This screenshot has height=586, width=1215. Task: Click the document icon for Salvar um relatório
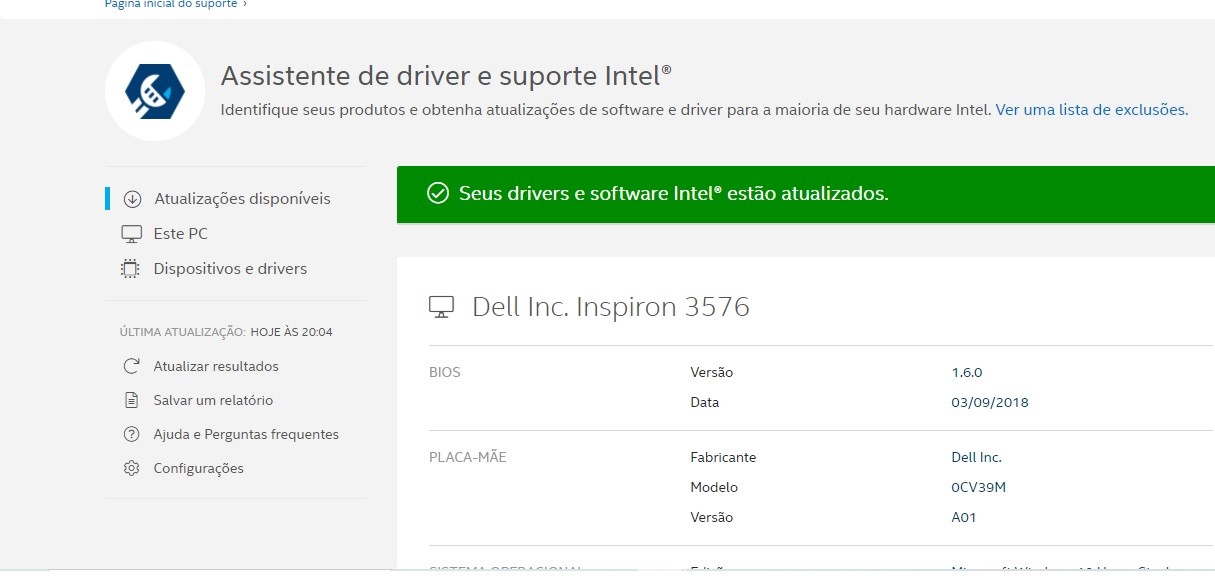[x=131, y=401]
